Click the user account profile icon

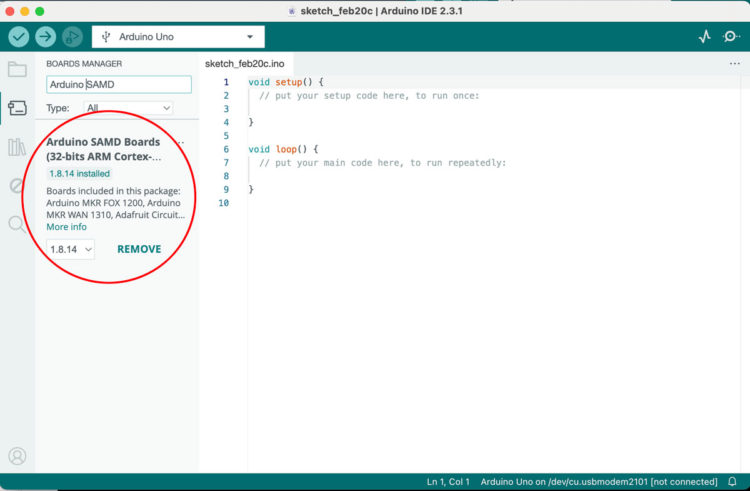tap(17, 456)
